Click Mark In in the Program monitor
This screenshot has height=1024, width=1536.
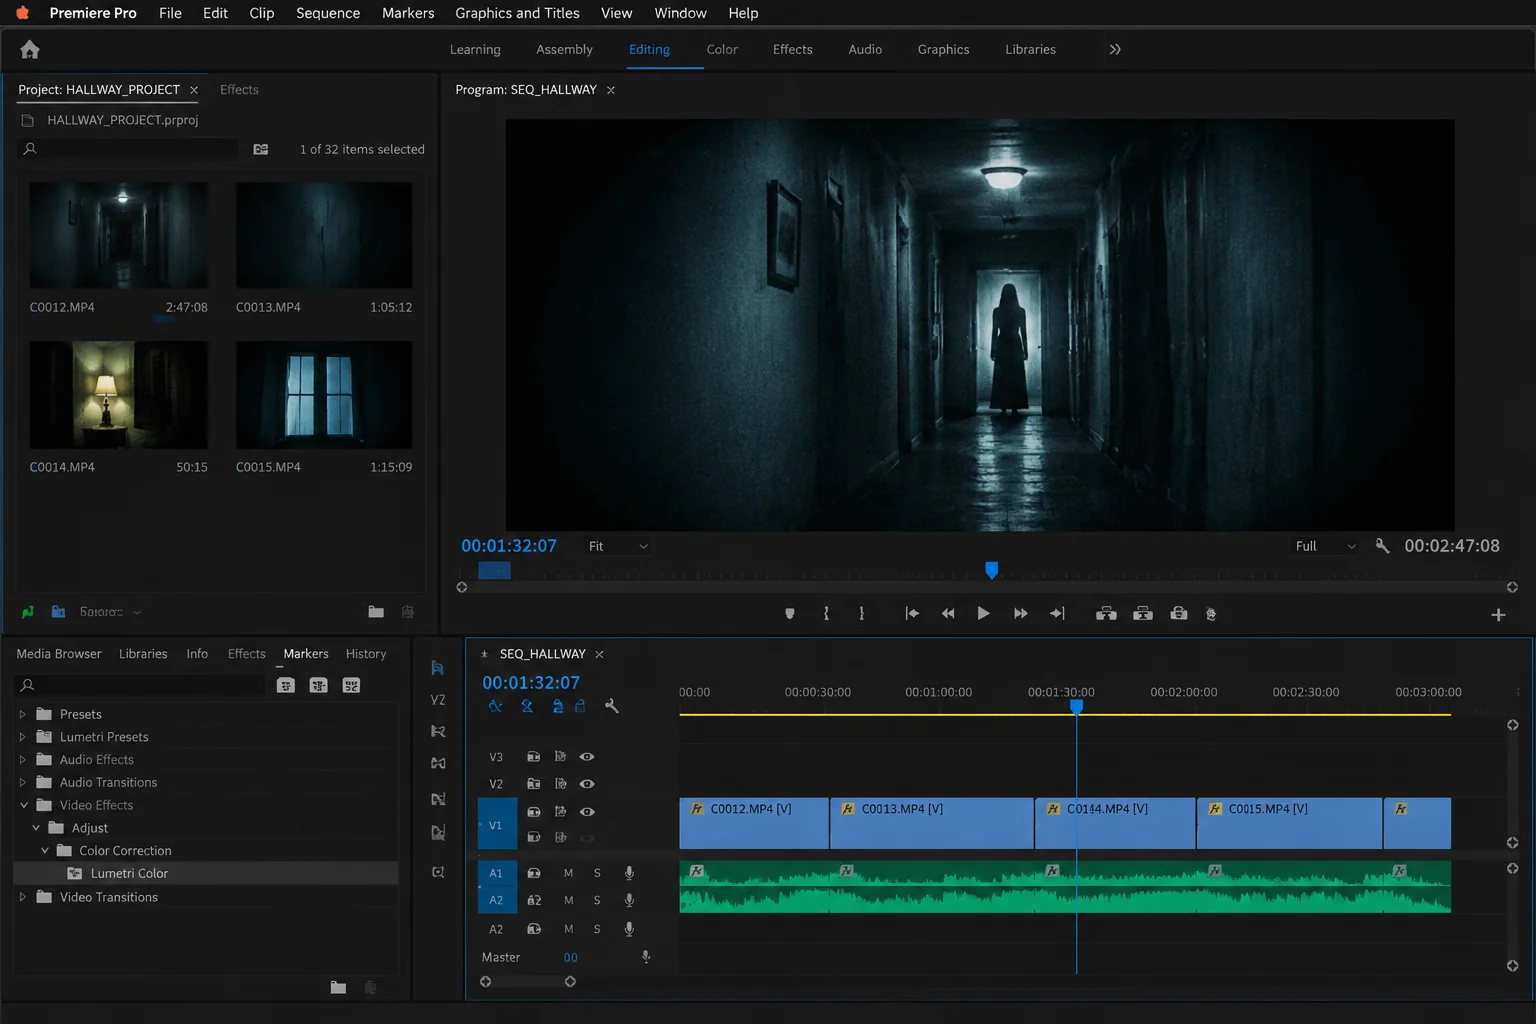826,613
